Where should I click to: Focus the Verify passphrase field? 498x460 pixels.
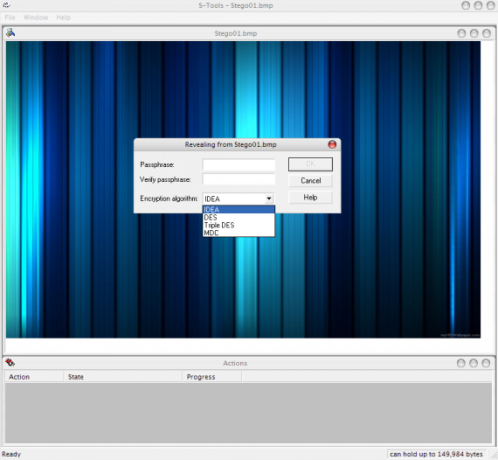click(x=239, y=179)
